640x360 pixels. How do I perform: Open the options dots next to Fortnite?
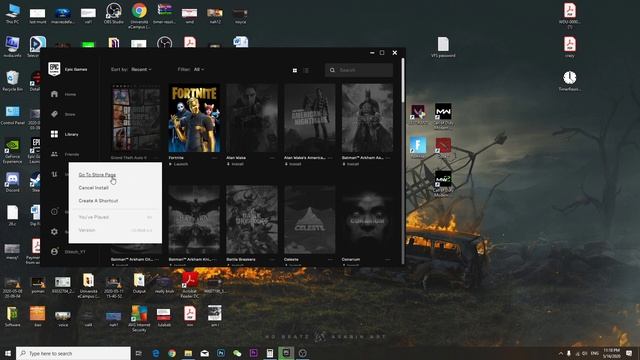pyautogui.click(x=214, y=158)
